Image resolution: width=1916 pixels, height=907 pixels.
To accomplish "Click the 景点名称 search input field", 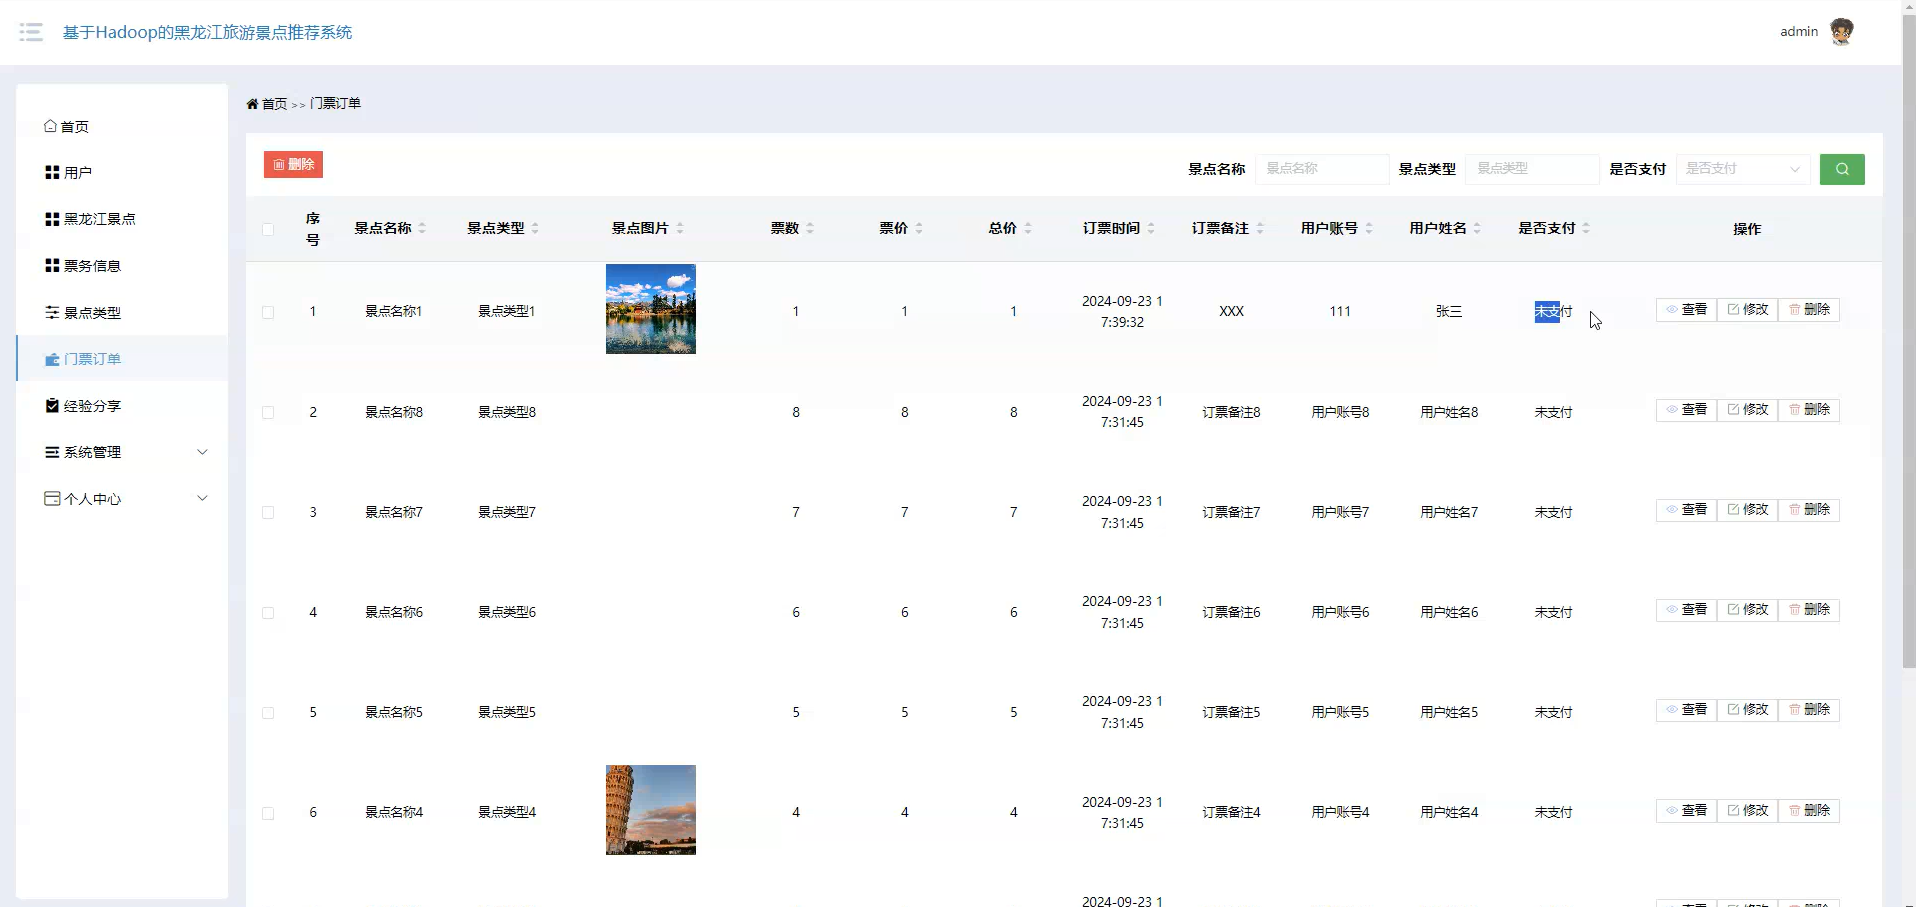I will (1322, 169).
